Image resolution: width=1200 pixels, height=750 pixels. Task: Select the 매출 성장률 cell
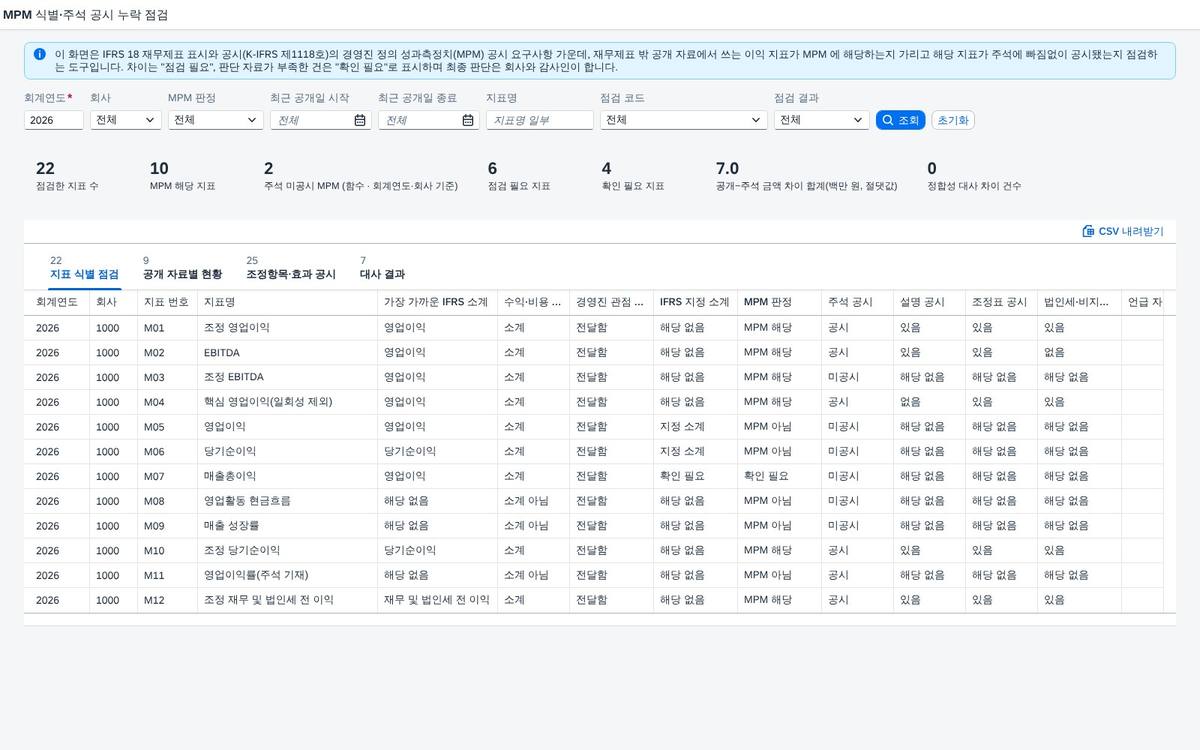[287, 526]
